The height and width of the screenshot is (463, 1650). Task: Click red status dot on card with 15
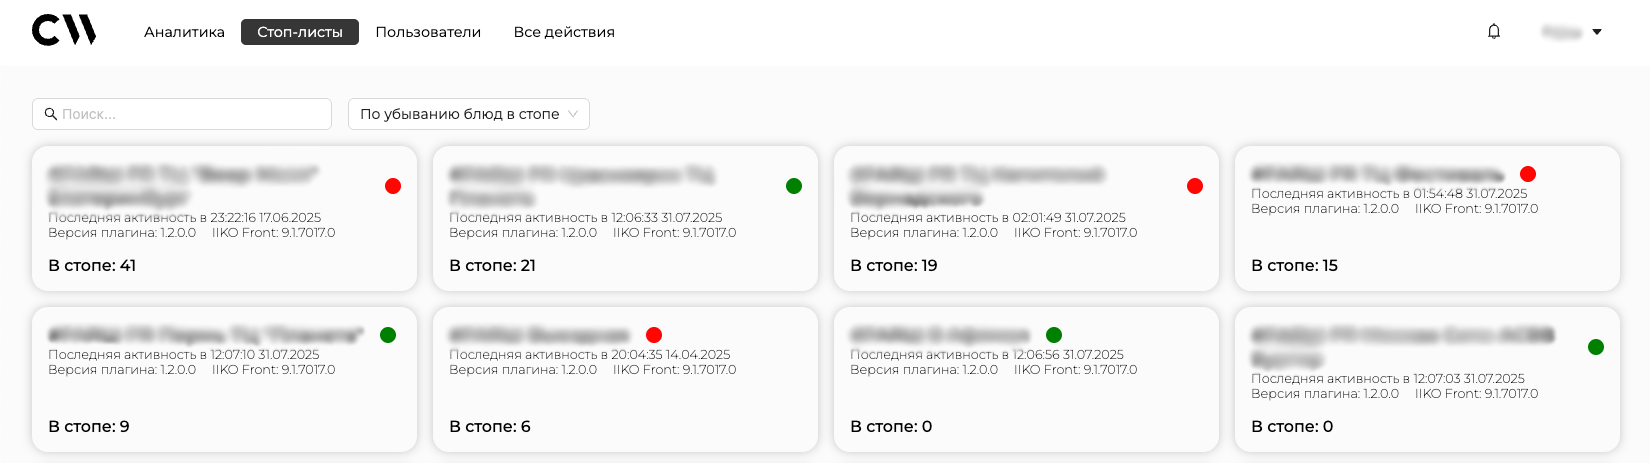coord(1528,174)
